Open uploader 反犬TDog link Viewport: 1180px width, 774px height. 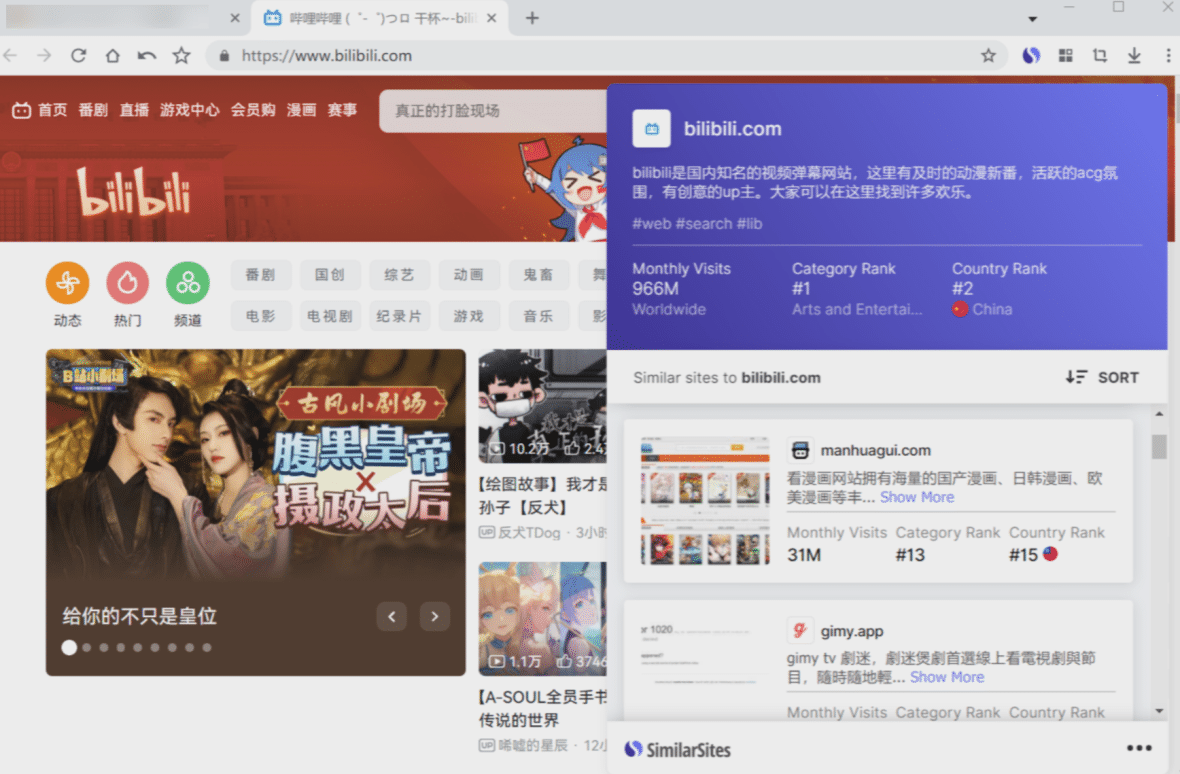coord(529,533)
